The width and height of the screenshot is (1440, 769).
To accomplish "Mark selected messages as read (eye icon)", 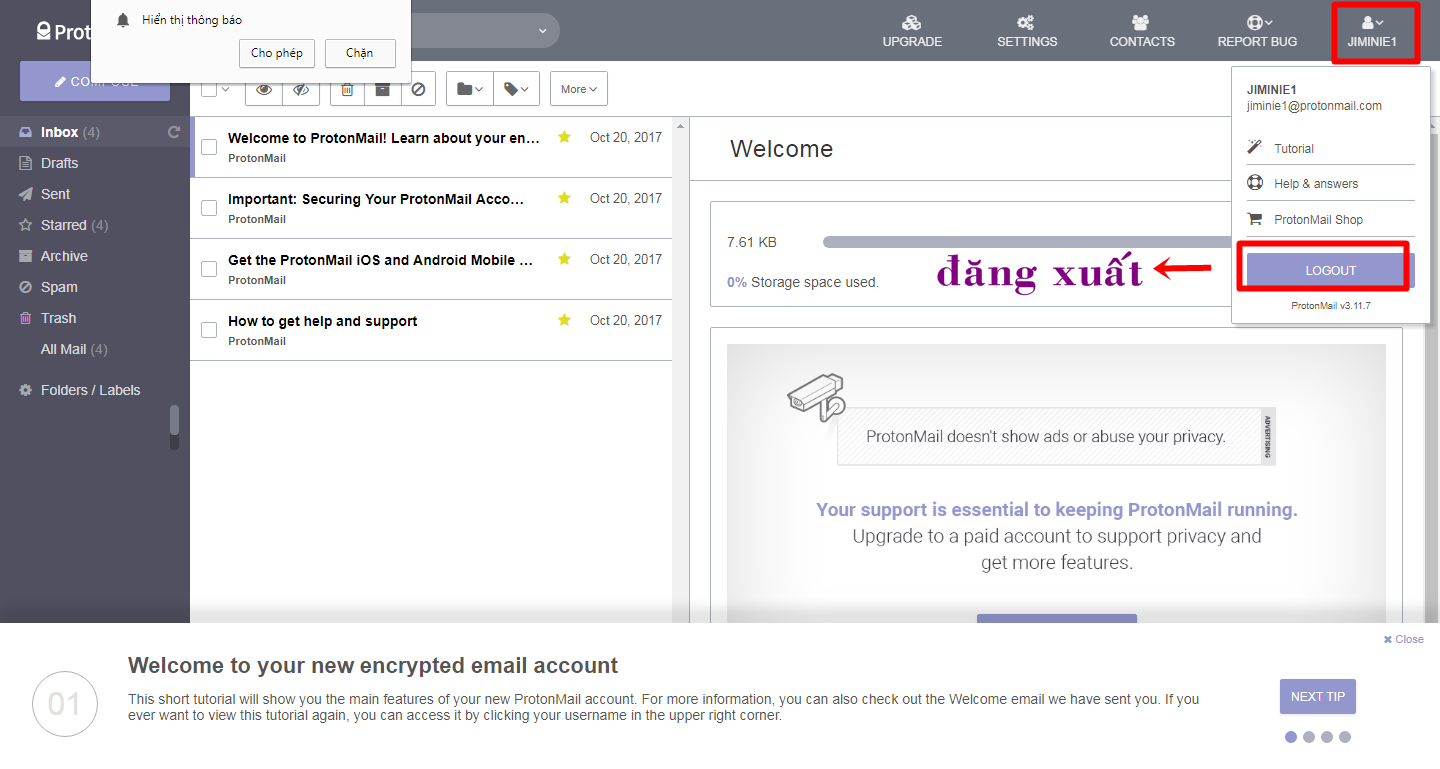I will coord(264,89).
